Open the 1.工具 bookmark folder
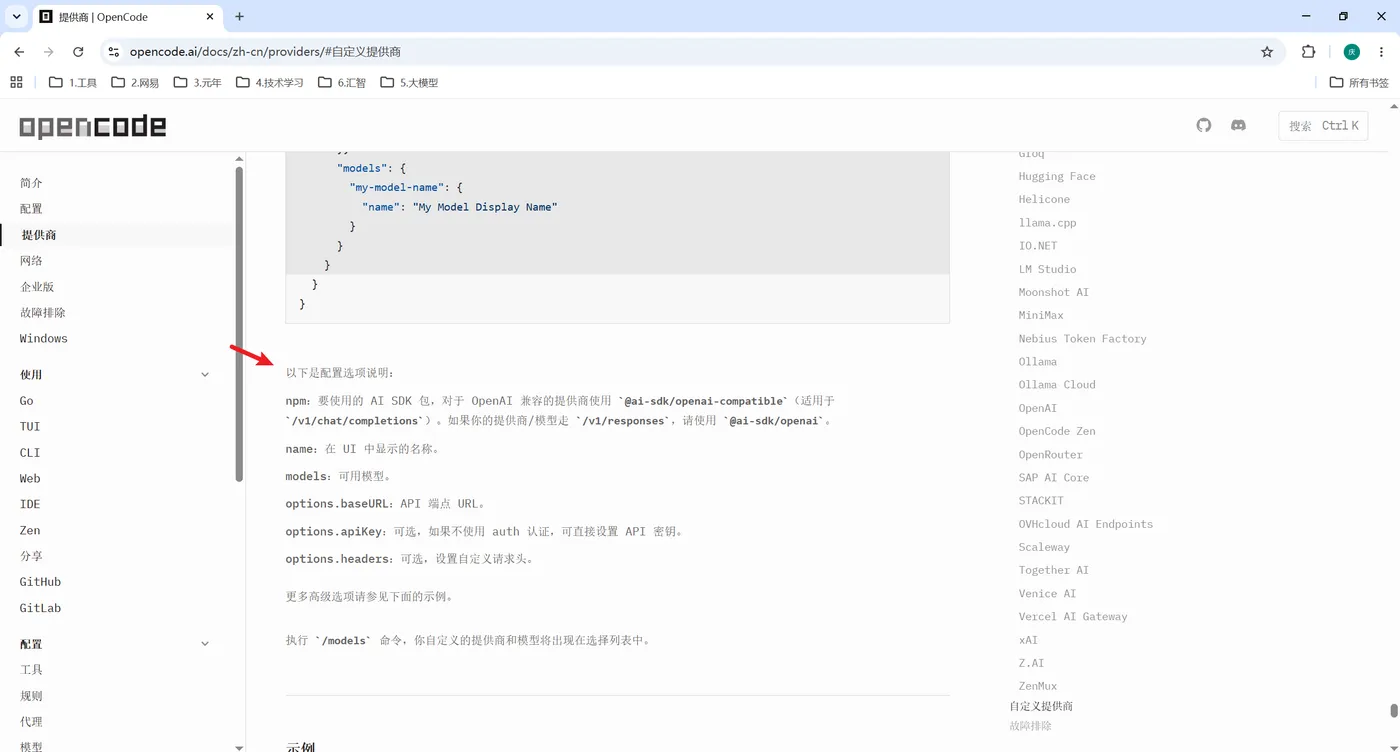1400x752 pixels. 73,82
